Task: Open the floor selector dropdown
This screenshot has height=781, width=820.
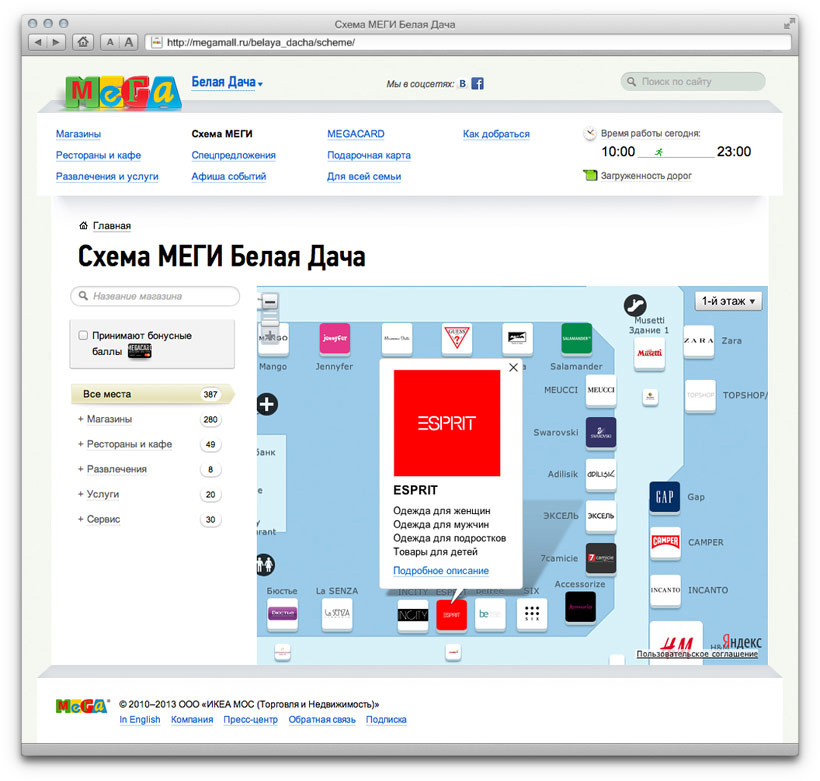Action: coord(729,301)
